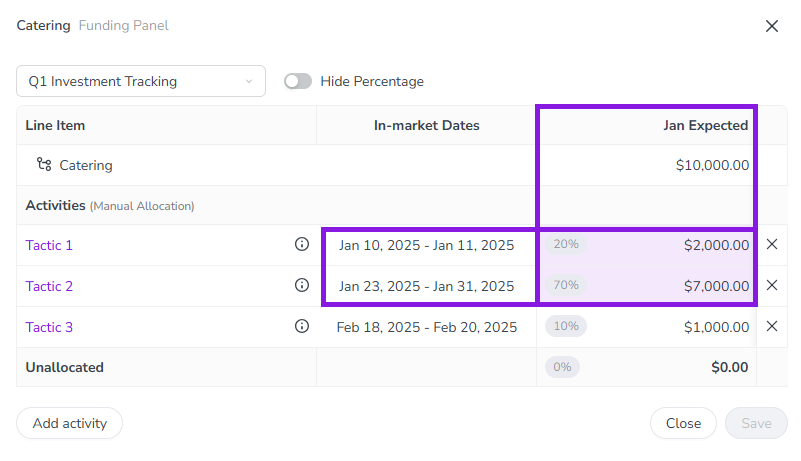Screen dimensions: 801x461
Task: Click the Jan Expected column header
Action: pyautogui.click(x=705, y=125)
